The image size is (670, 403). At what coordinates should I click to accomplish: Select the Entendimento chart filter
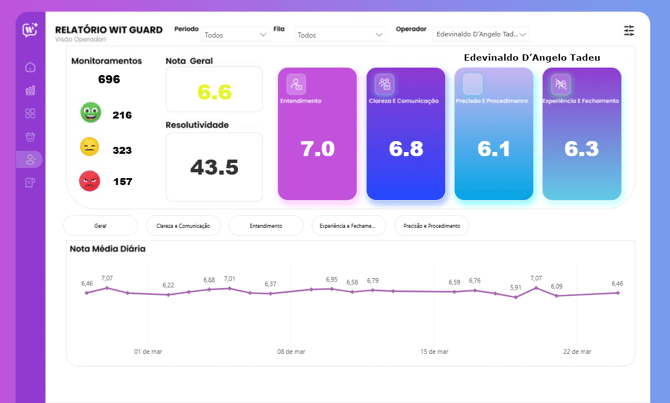[x=266, y=226]
